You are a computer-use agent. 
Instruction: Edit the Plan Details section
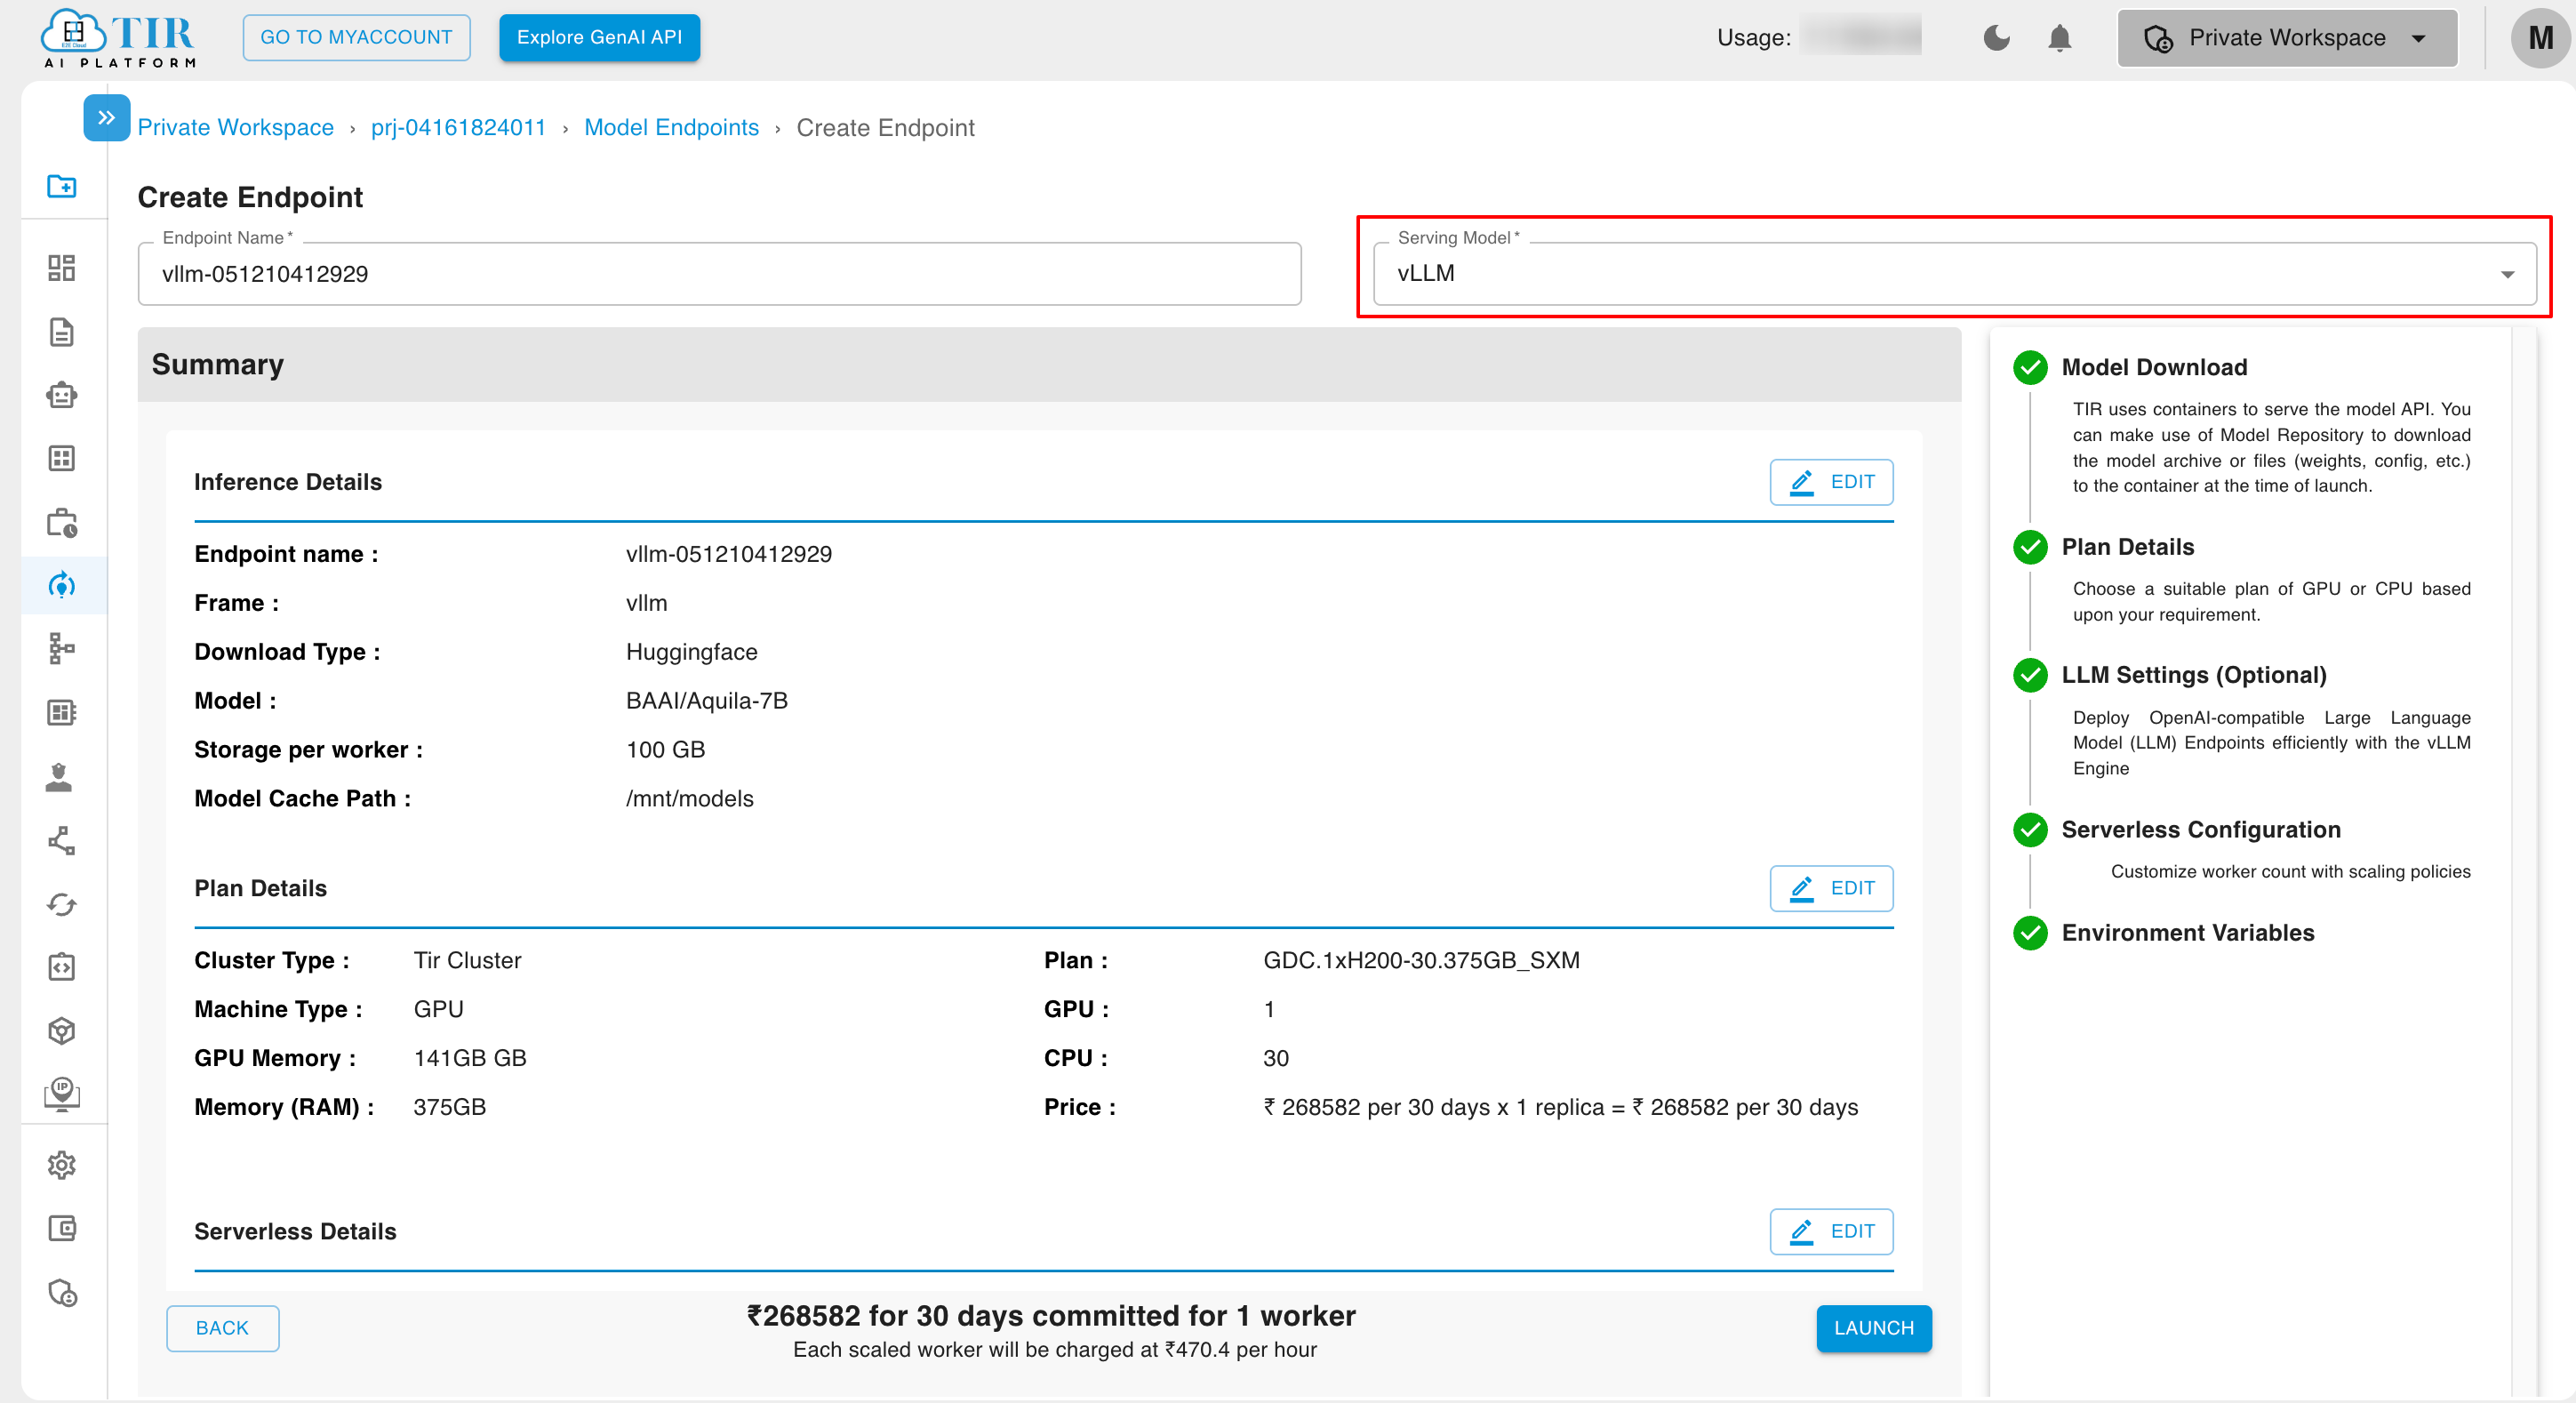pos(1831,888)
